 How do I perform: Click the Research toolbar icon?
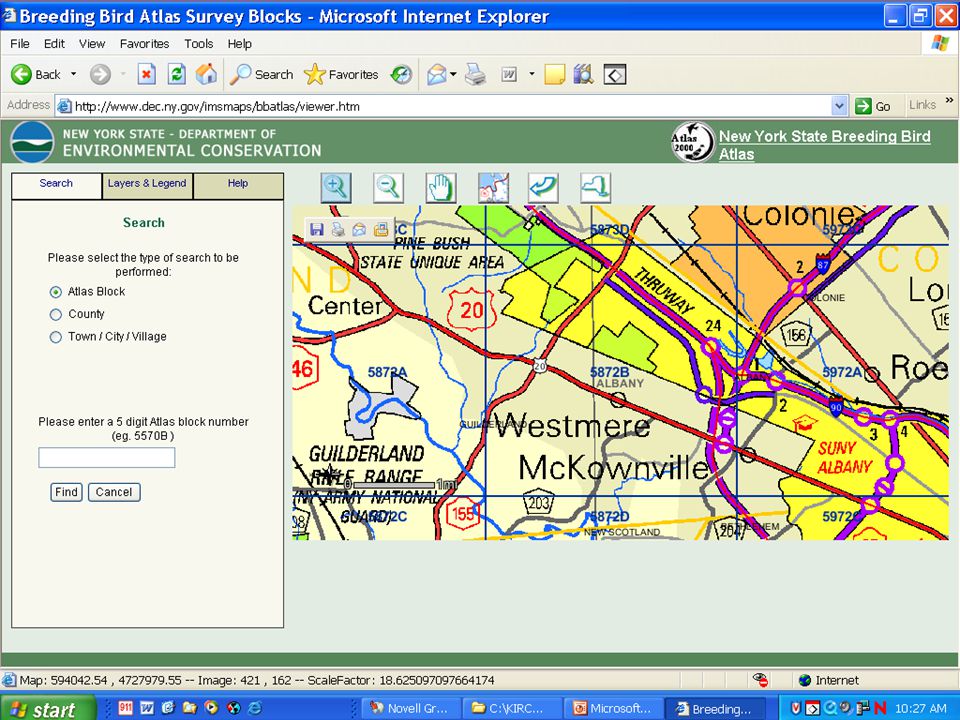(583, 75)
